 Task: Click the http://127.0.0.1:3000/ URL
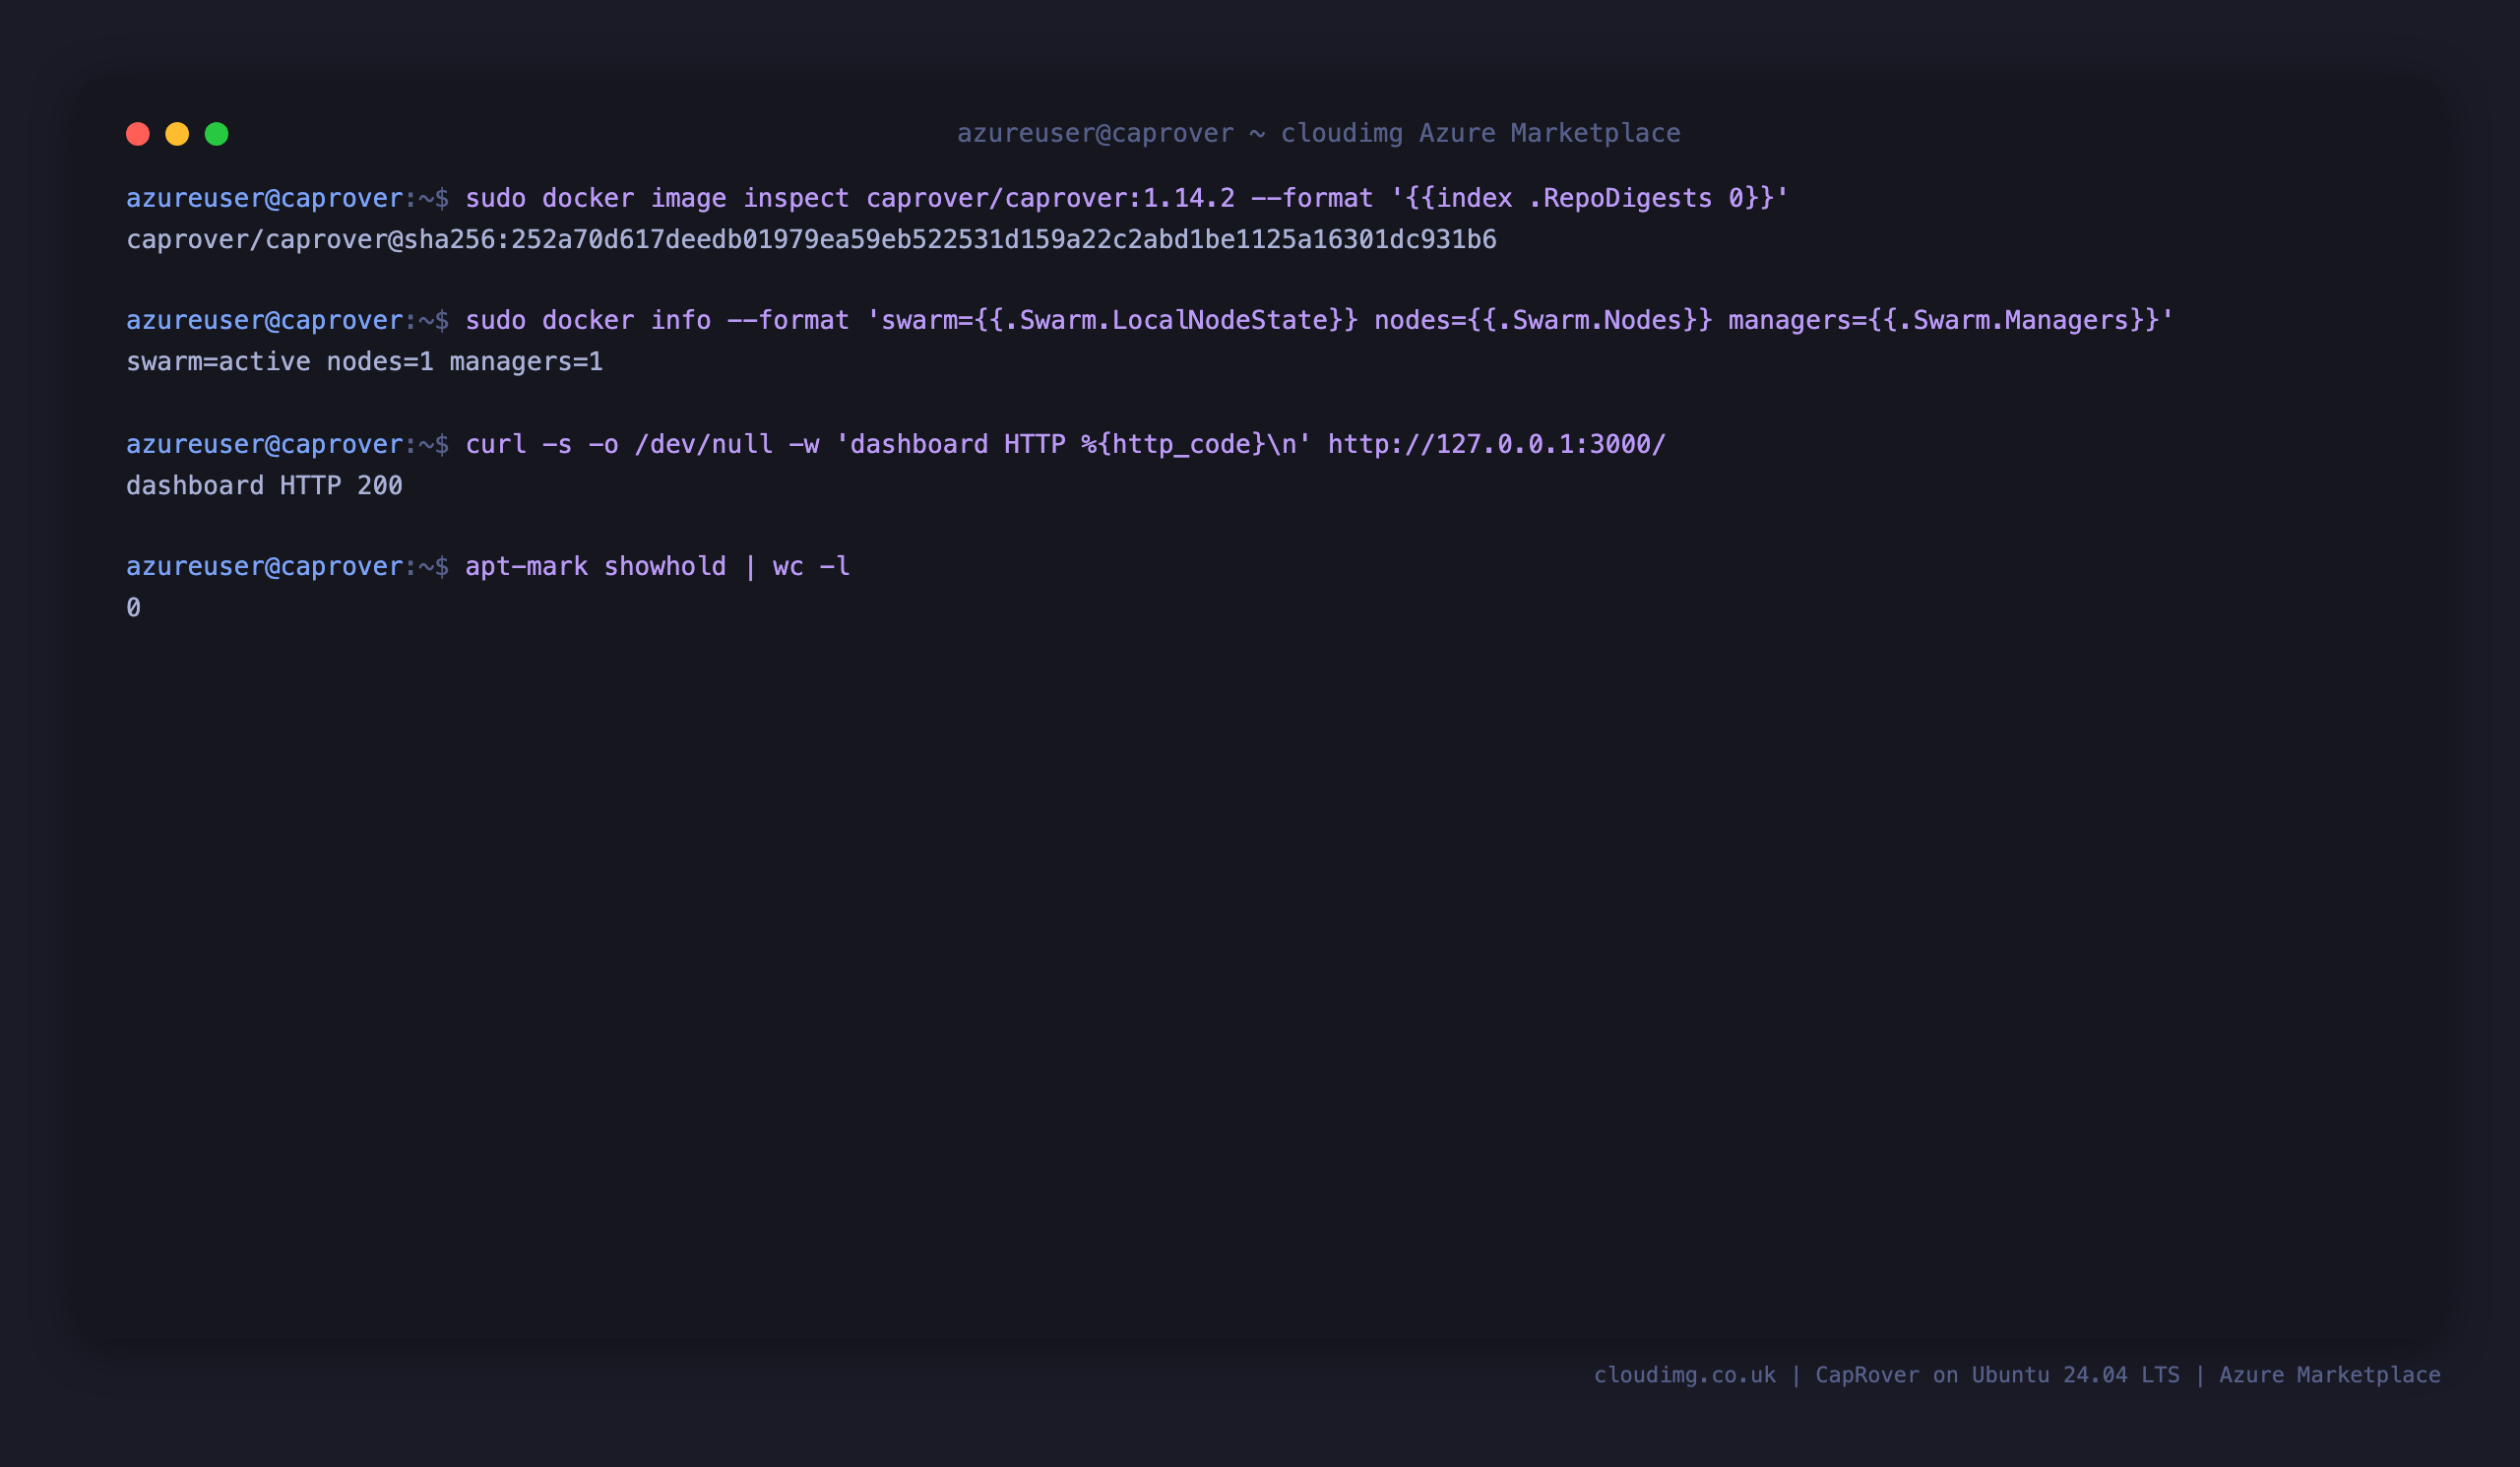[1497, 444]
